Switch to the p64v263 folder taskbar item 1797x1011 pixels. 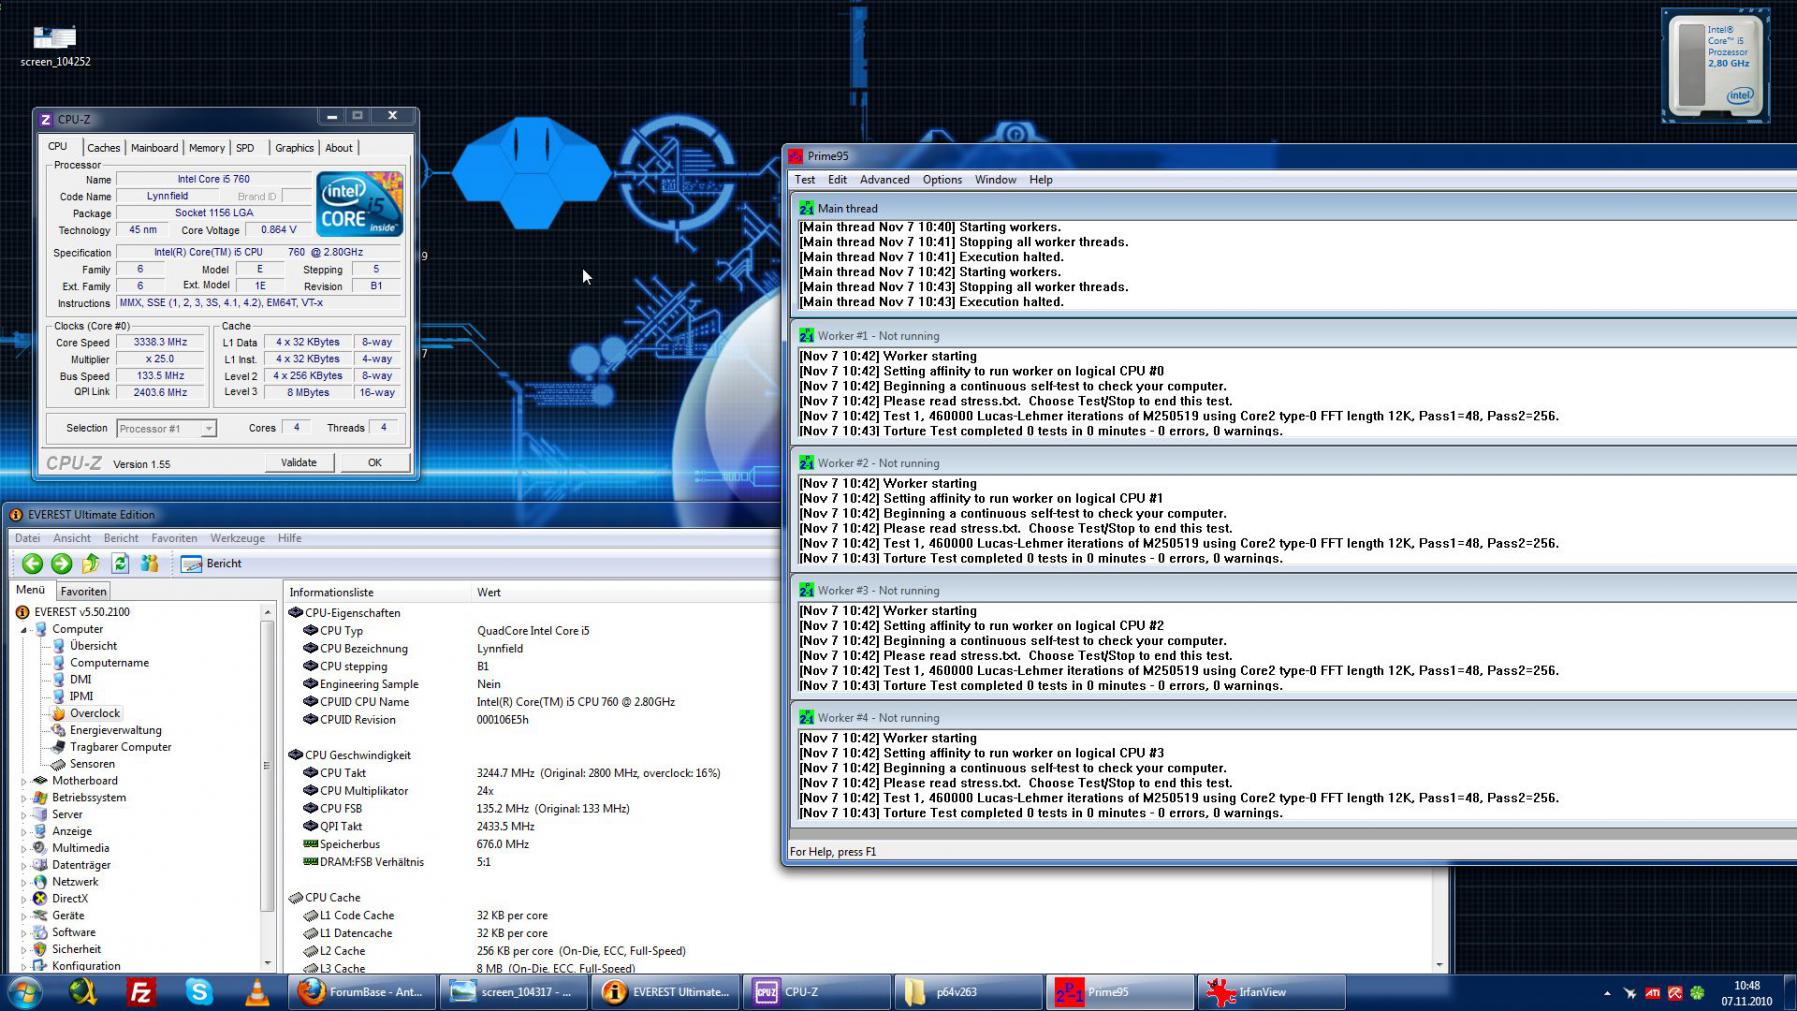point(968,992)
